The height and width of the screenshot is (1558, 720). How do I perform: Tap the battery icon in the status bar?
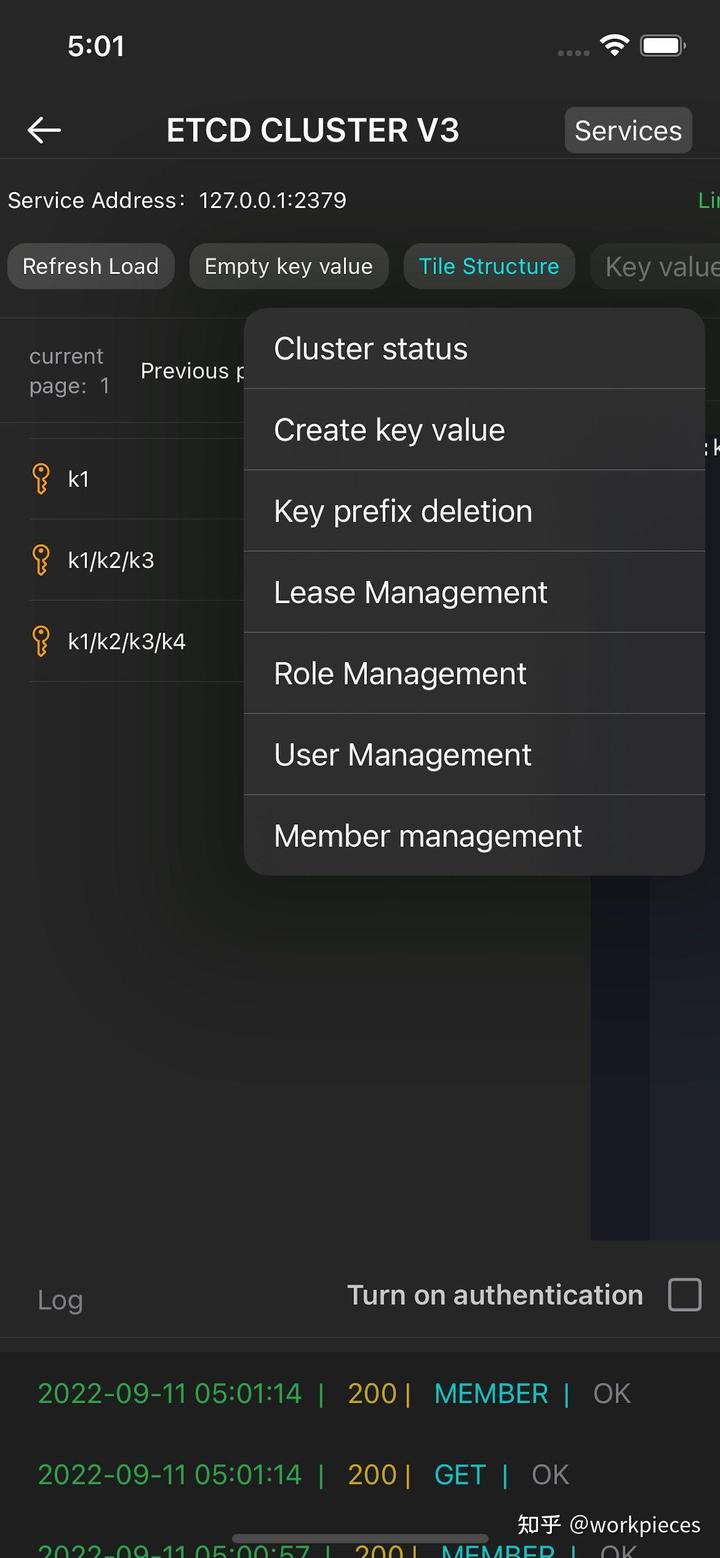coord(663,44)
